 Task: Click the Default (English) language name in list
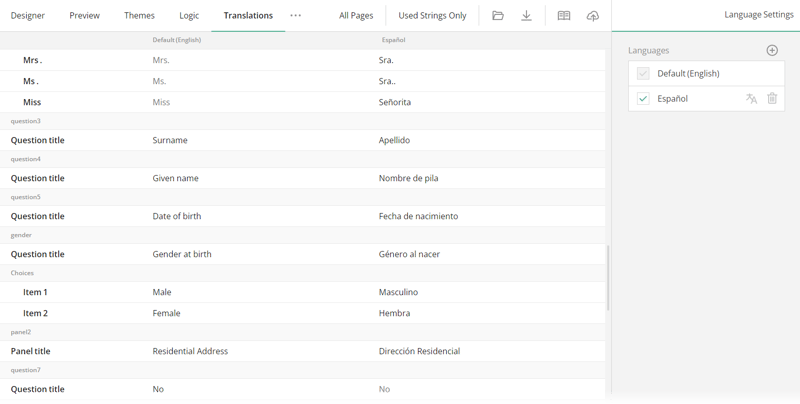[x=688, y=73]
